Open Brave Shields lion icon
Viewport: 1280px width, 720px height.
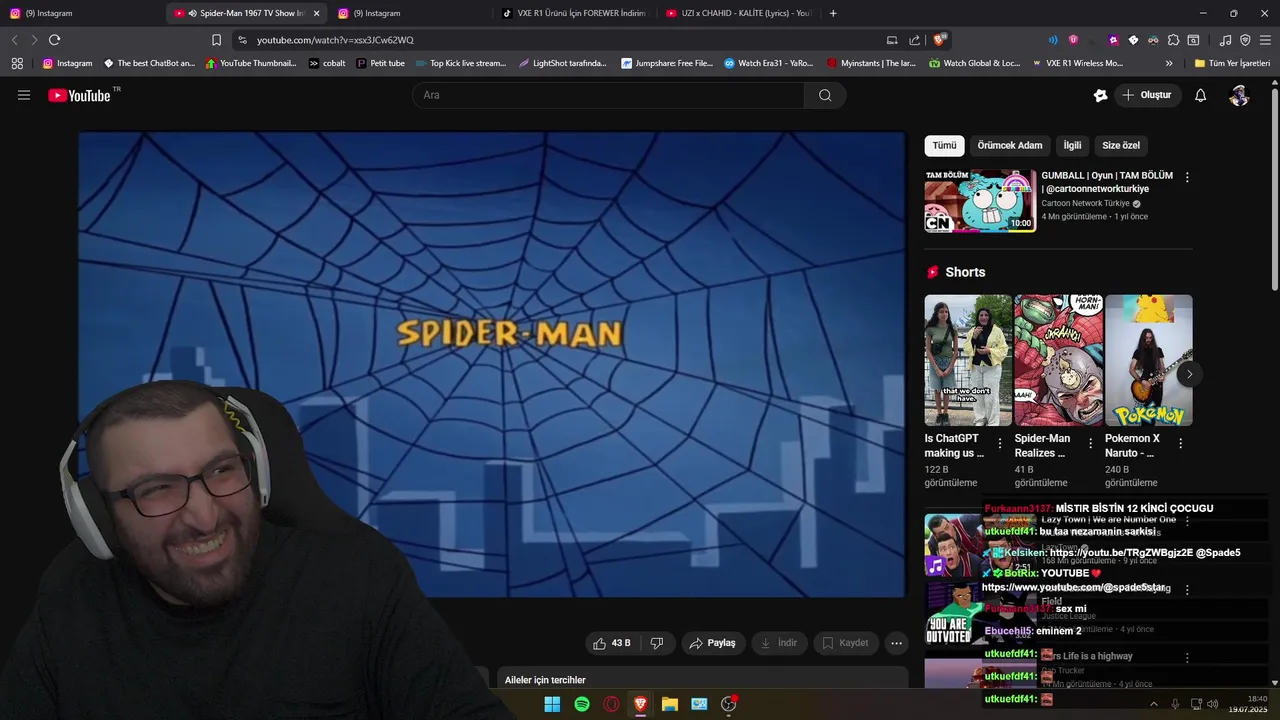[939, 40]
